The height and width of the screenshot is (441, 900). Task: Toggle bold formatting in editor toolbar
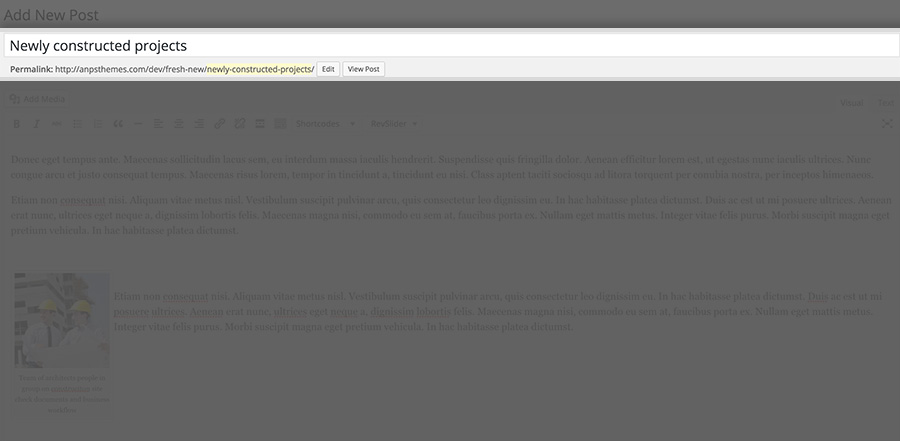coord(17,124)
